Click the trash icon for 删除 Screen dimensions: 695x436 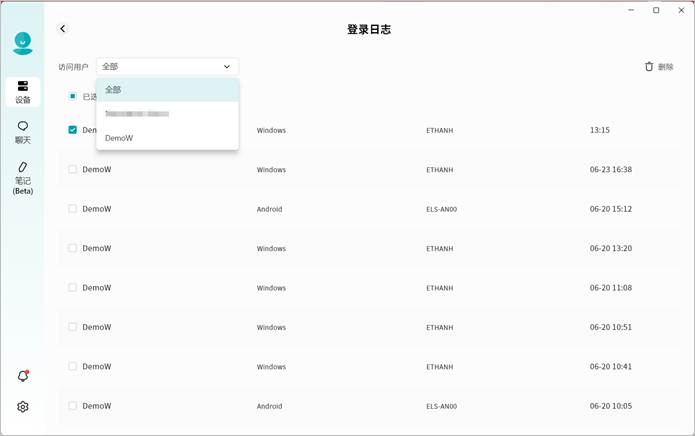coord(649,66)
